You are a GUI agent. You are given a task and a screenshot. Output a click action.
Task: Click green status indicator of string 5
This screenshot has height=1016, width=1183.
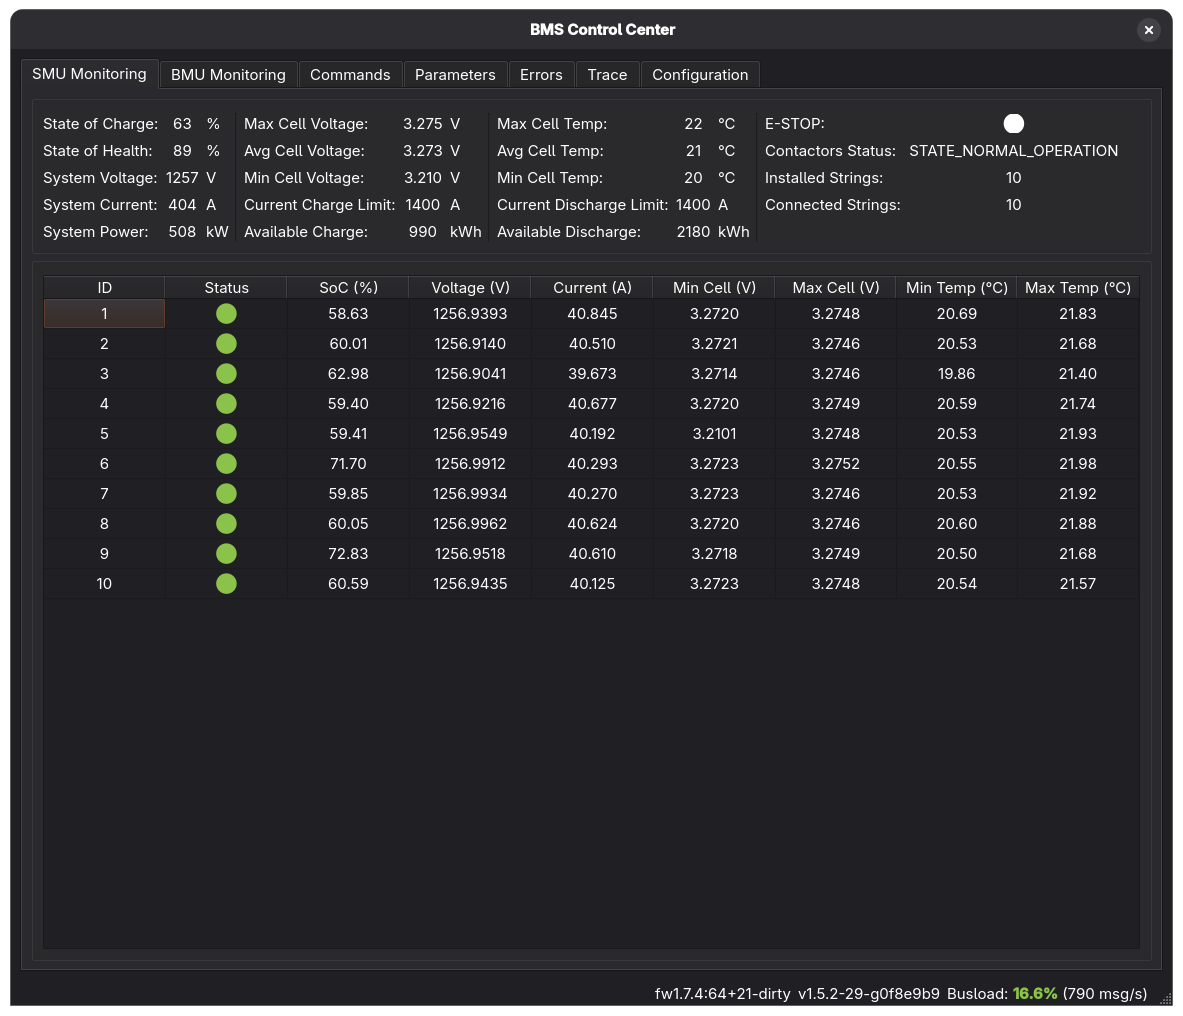tap(226, 434)
